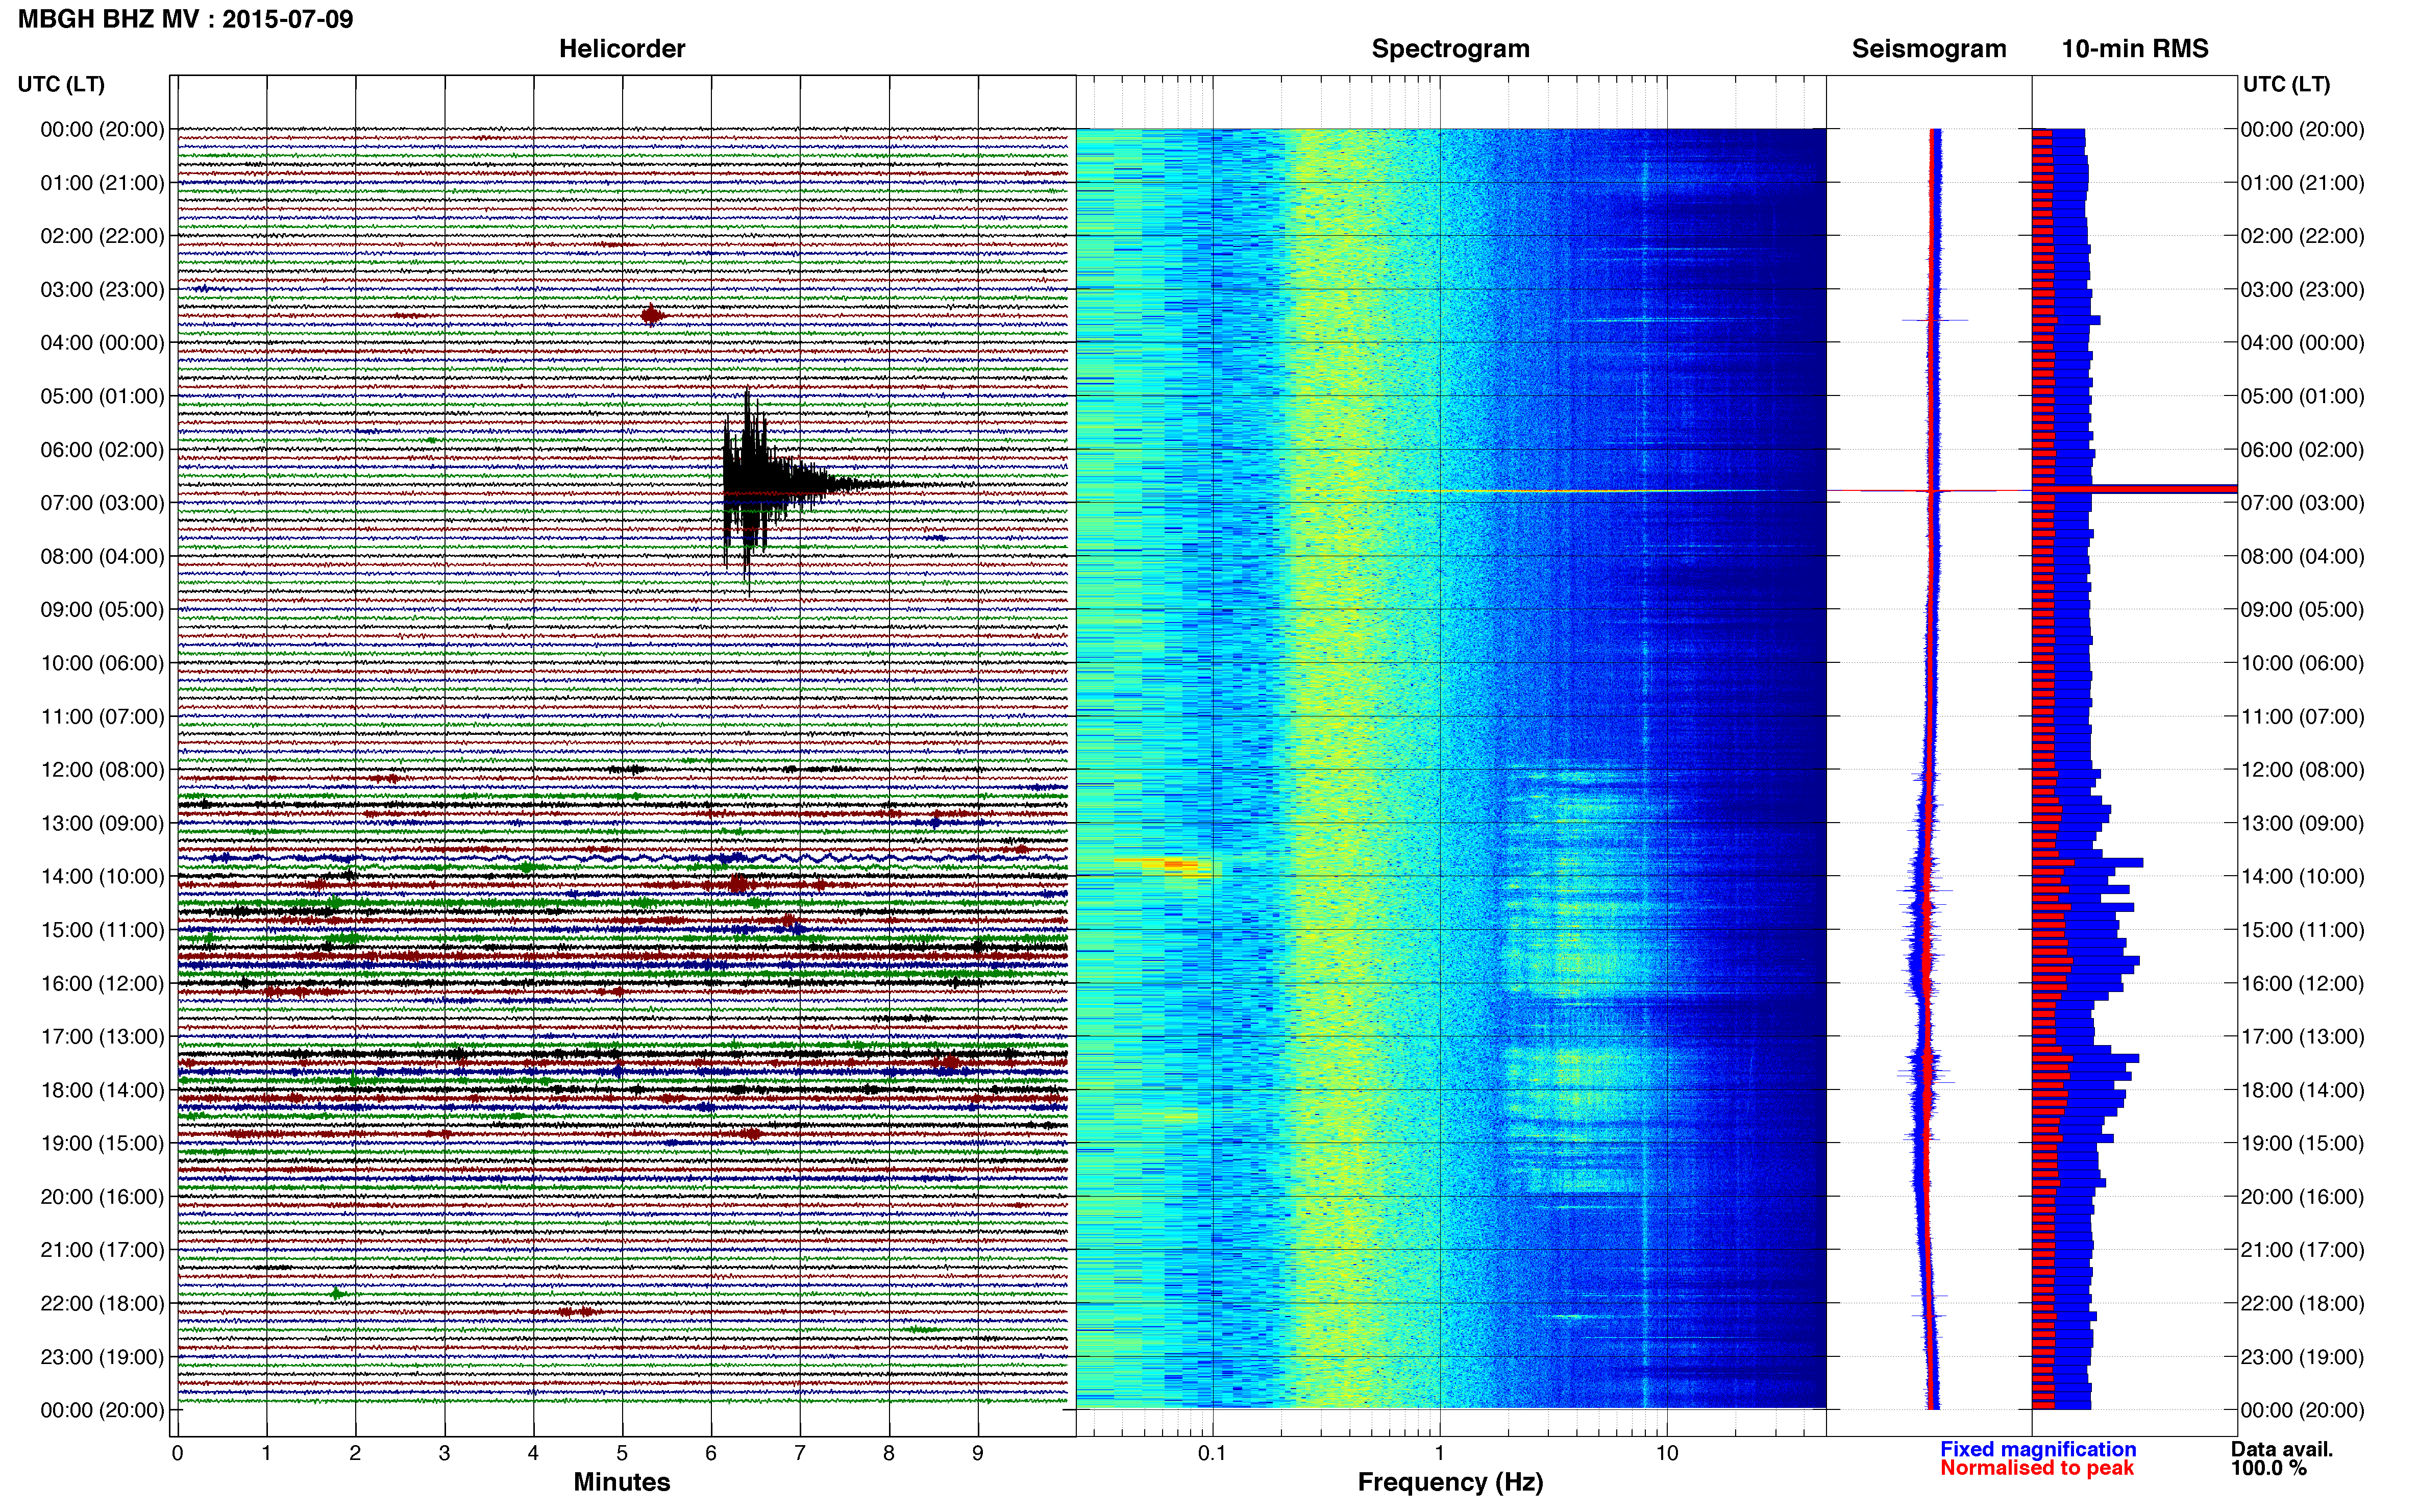Click the 'Frequency (Hz)' x-axis label
This screenshot has height=1512, width=2419.
(1450, 1482)
